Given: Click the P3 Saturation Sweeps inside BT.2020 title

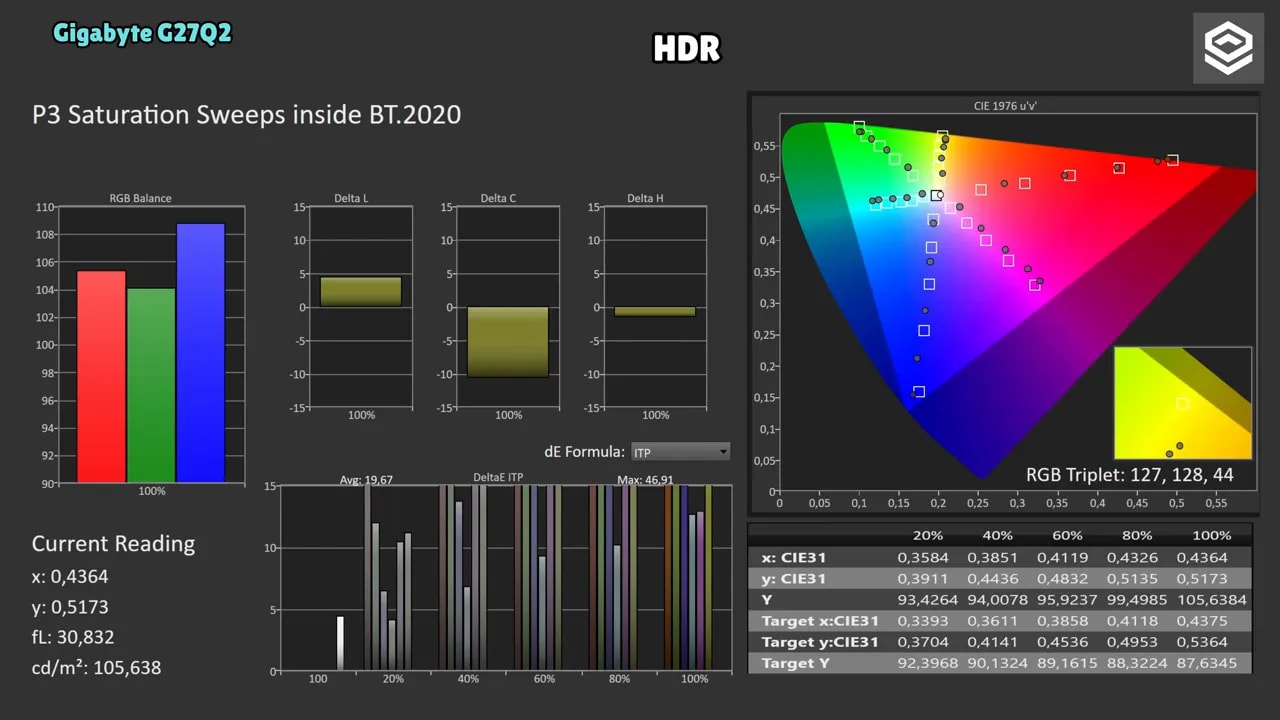Looking at the screenshot, I should click(247, 114).
